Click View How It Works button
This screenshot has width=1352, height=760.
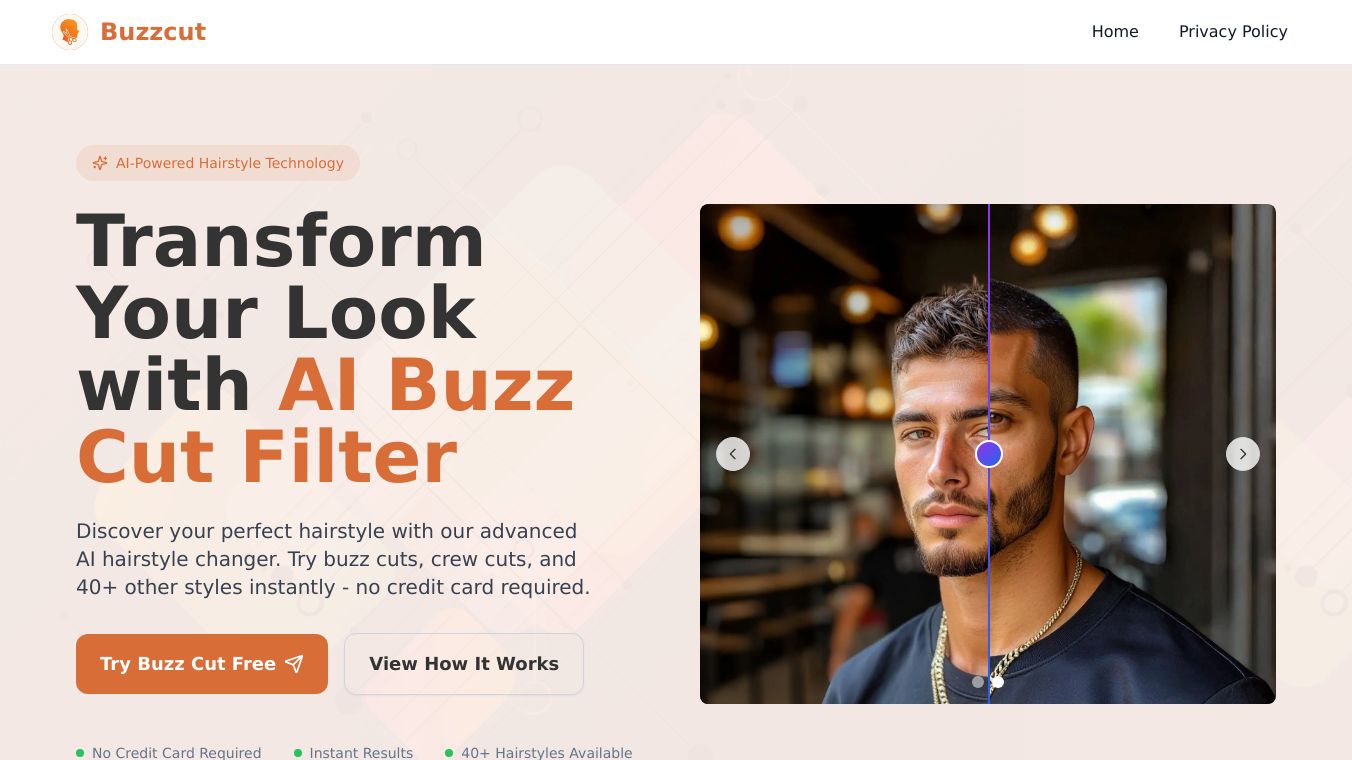(x=464, y=664)
